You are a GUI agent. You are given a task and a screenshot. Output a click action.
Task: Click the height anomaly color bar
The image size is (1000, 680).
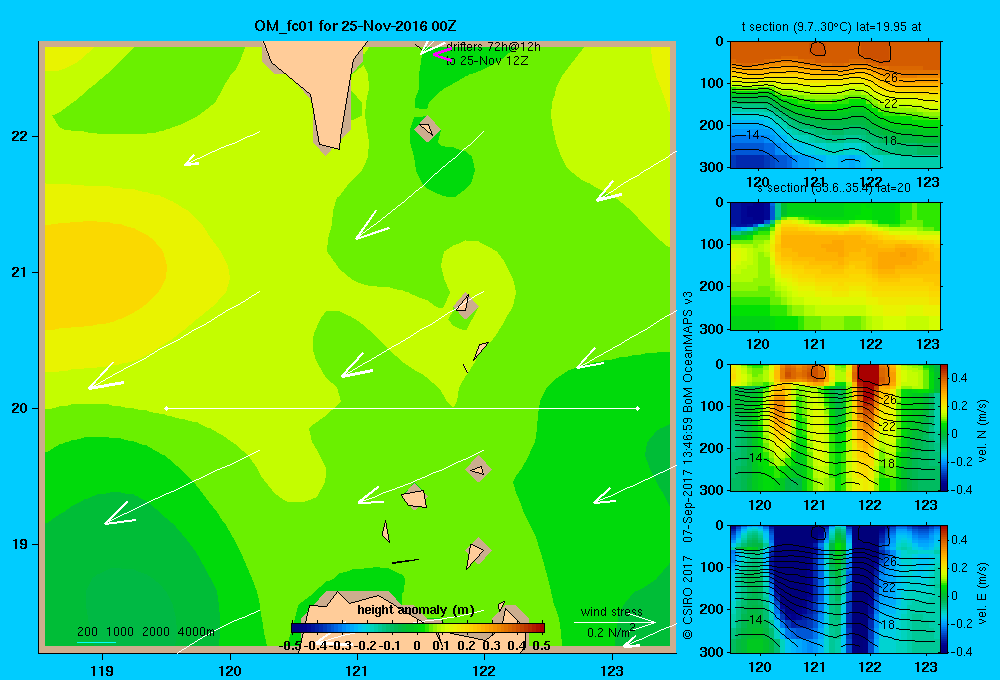[418, 628]
